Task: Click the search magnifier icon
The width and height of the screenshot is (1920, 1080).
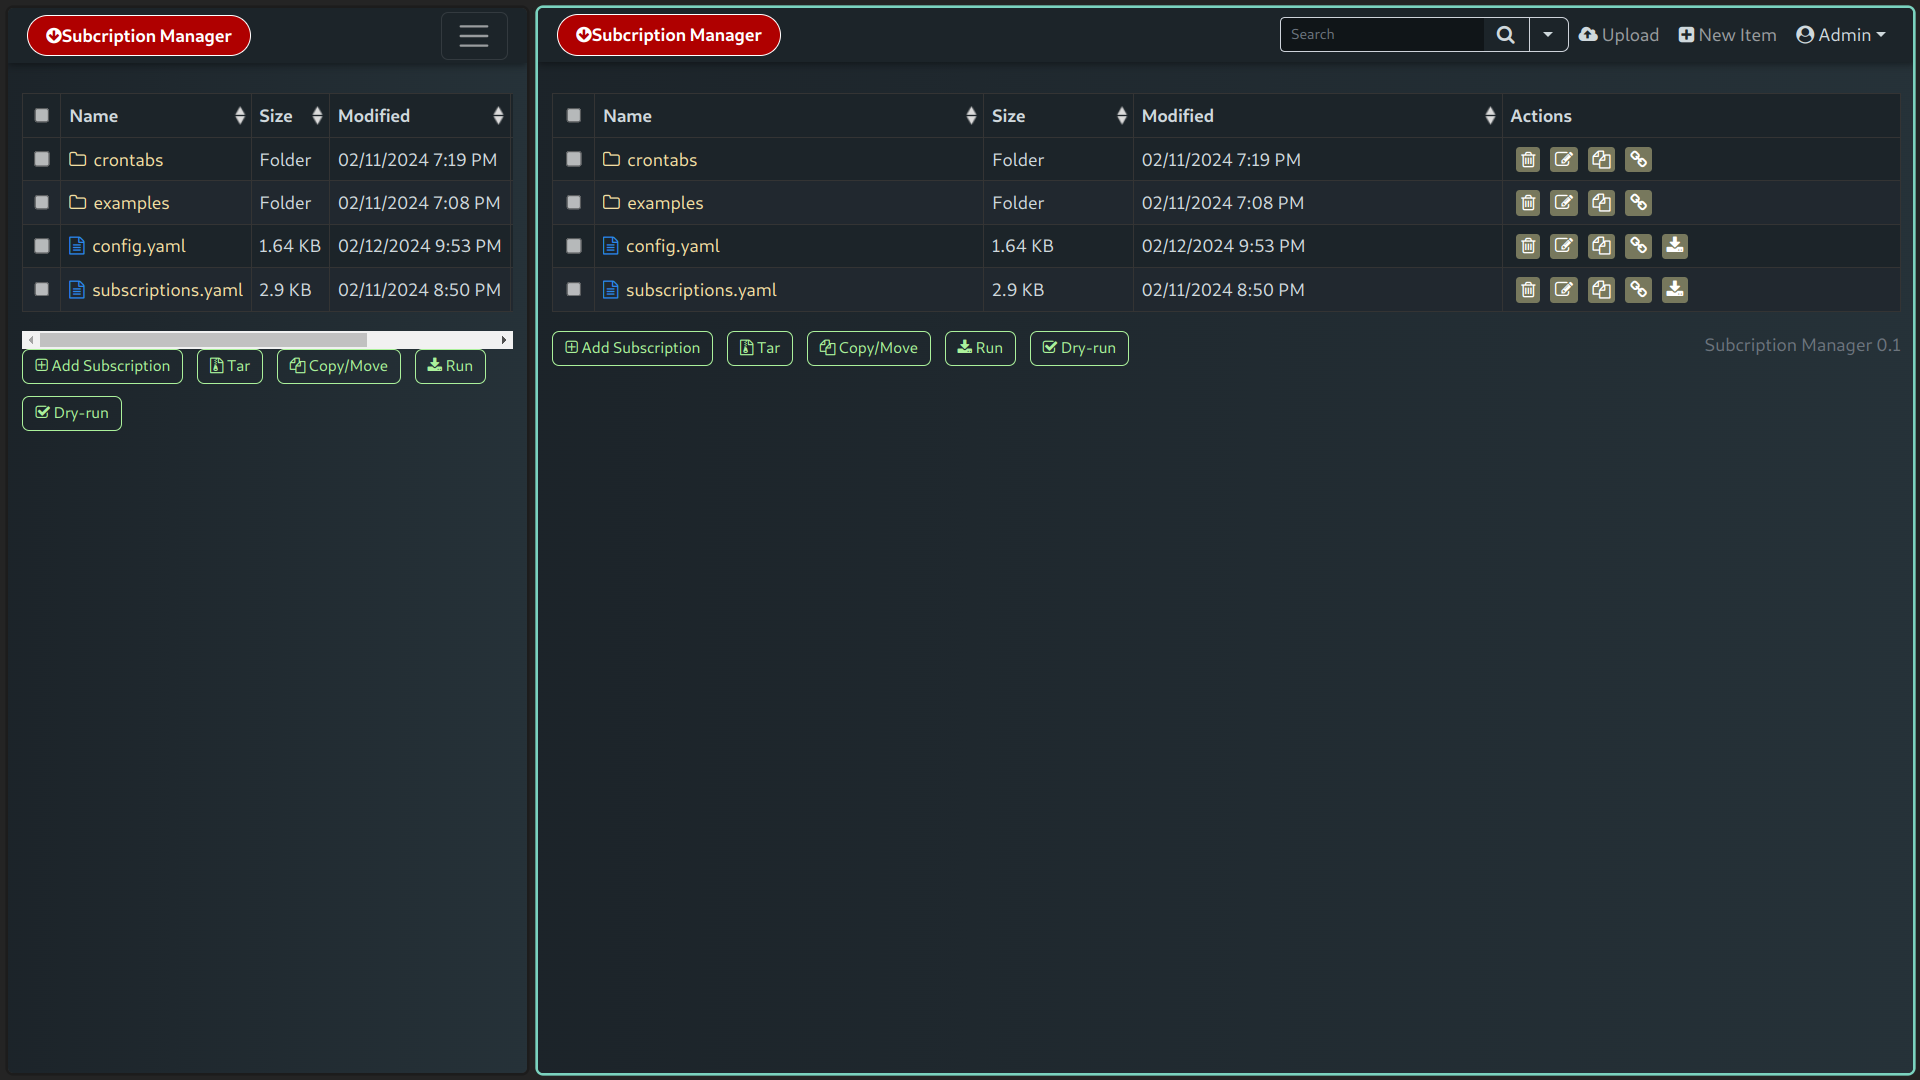Action: point(1505,35)
